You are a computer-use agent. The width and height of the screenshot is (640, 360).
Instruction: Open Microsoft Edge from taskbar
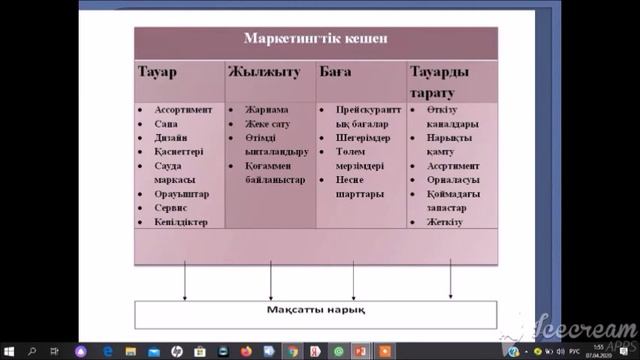click(x=108, y=351)
